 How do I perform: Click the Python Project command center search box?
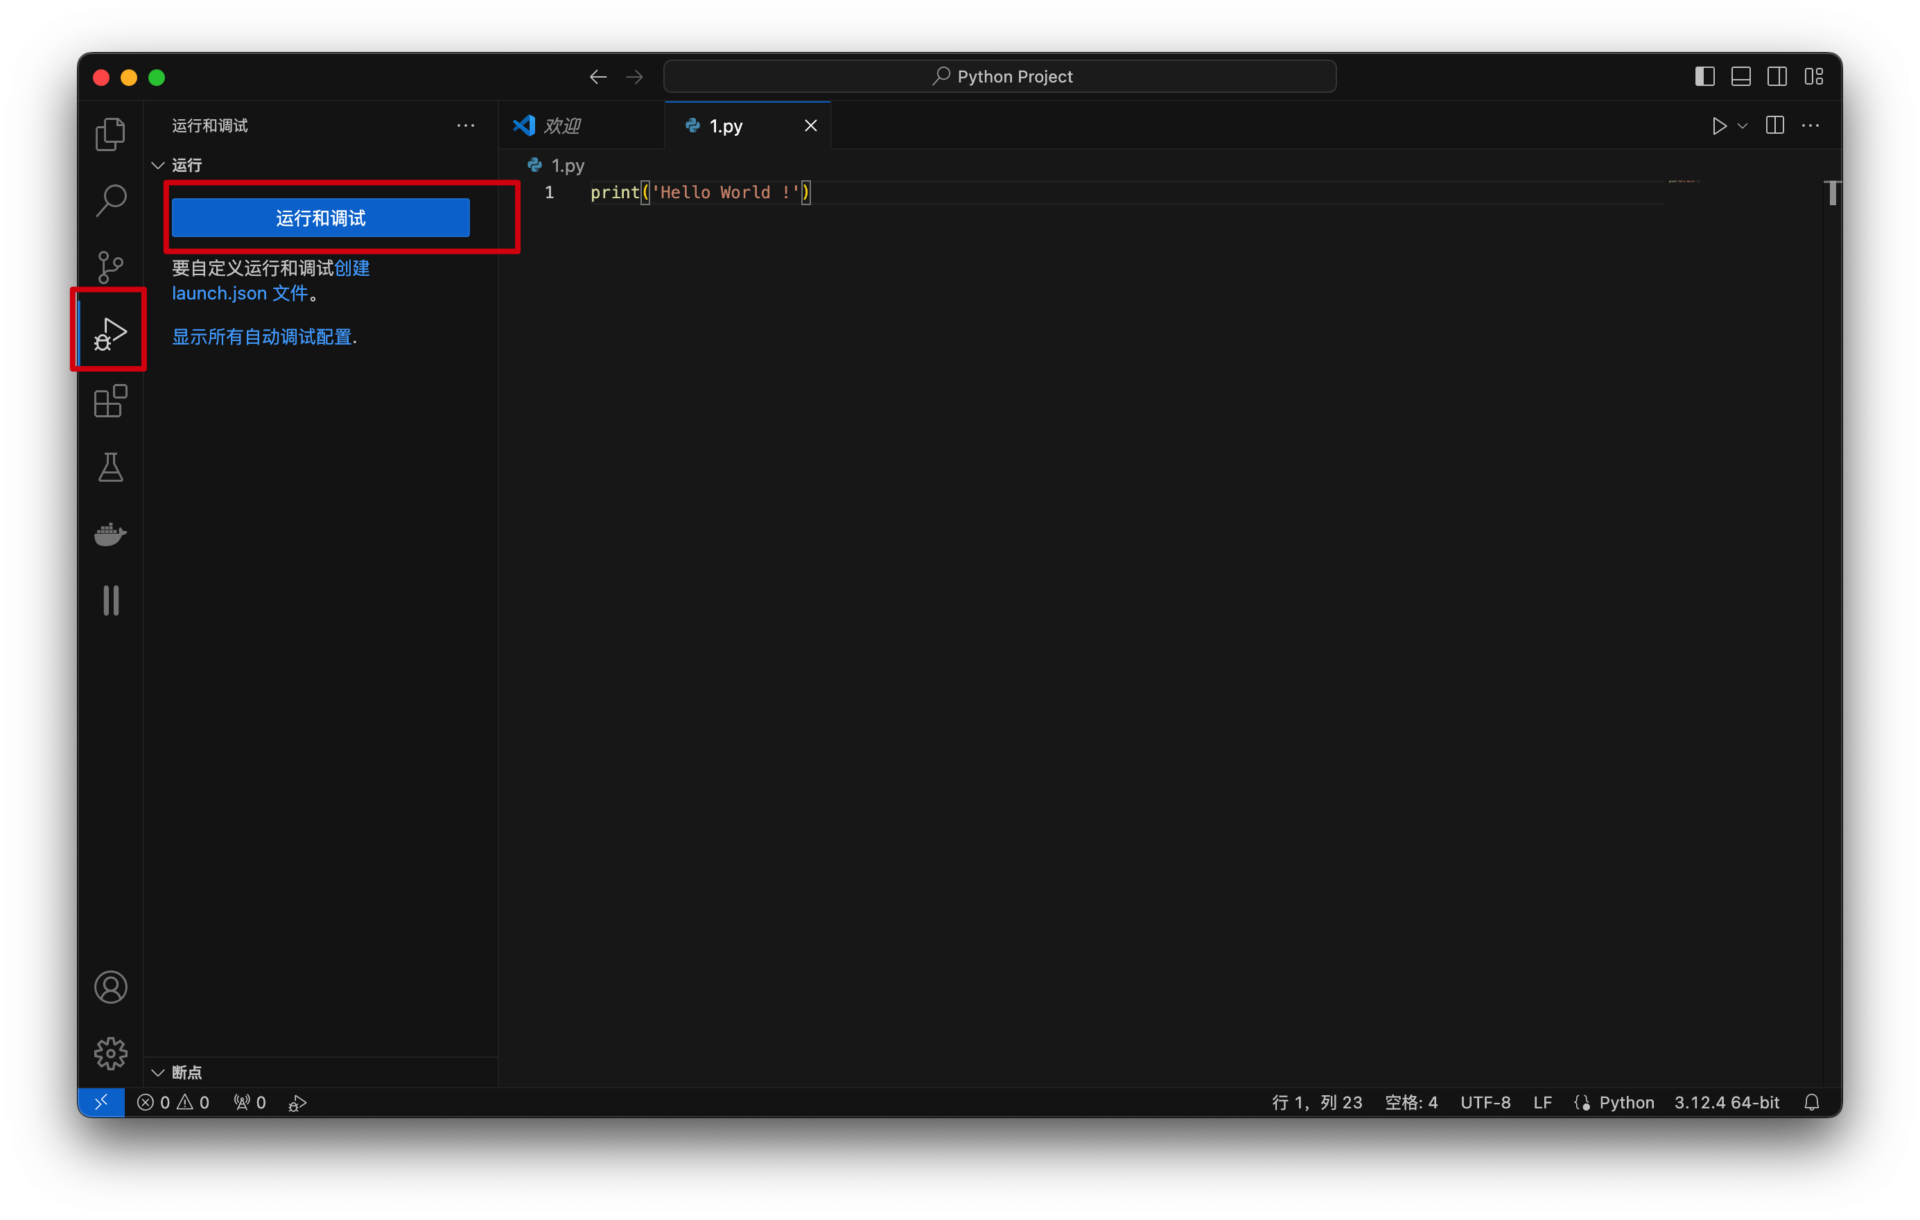click(1000, 77)
